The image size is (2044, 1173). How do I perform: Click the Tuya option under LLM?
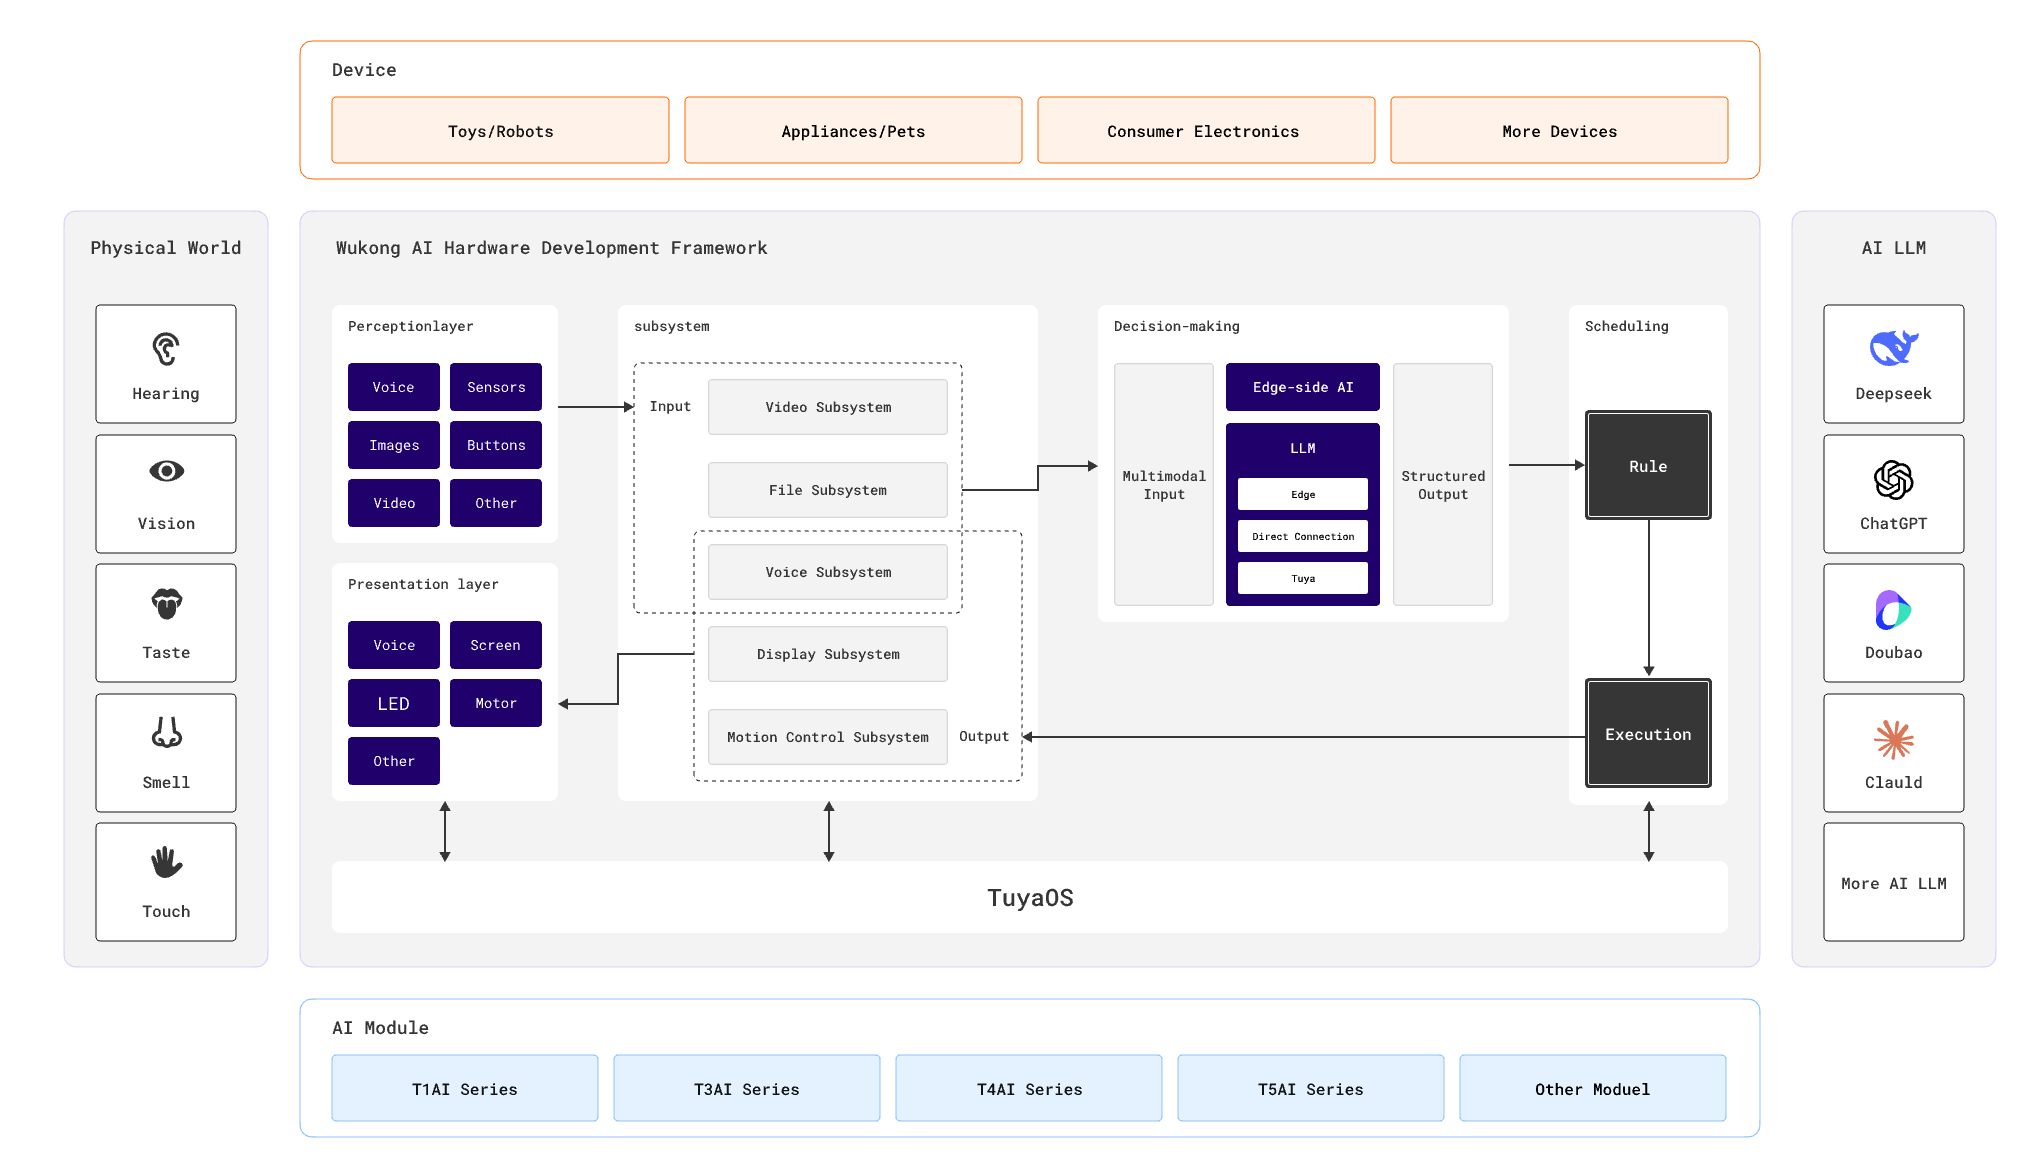1303,578
